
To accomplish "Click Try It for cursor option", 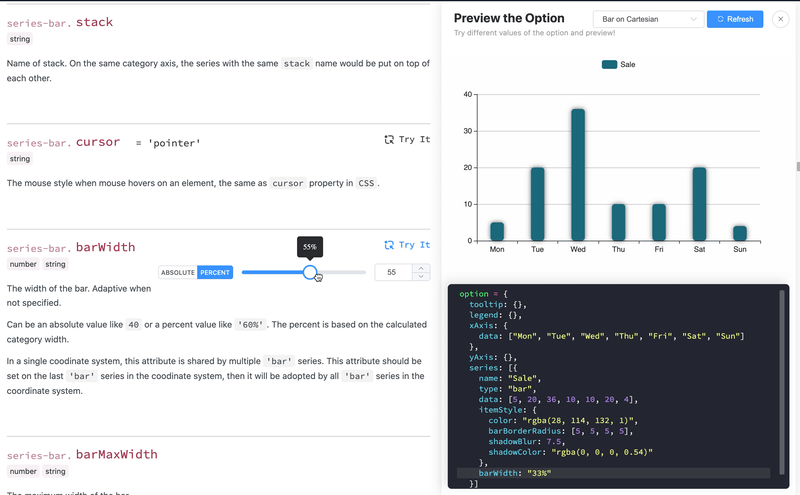I will coord(407,139).
